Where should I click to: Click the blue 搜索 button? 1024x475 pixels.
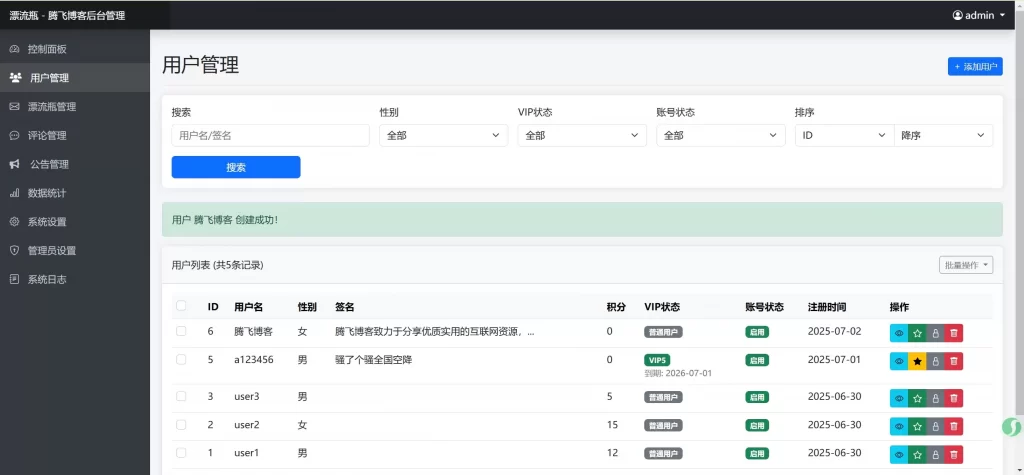[x=236, y=167]
